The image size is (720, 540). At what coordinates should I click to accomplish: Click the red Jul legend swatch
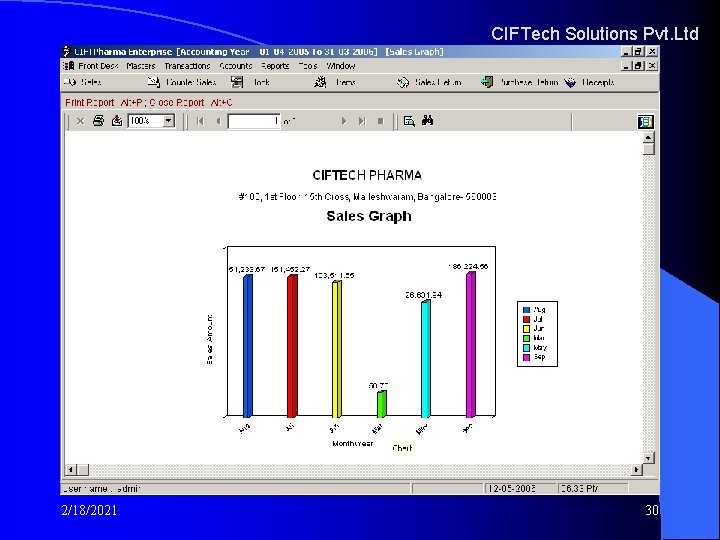click(x=527, y=319)
